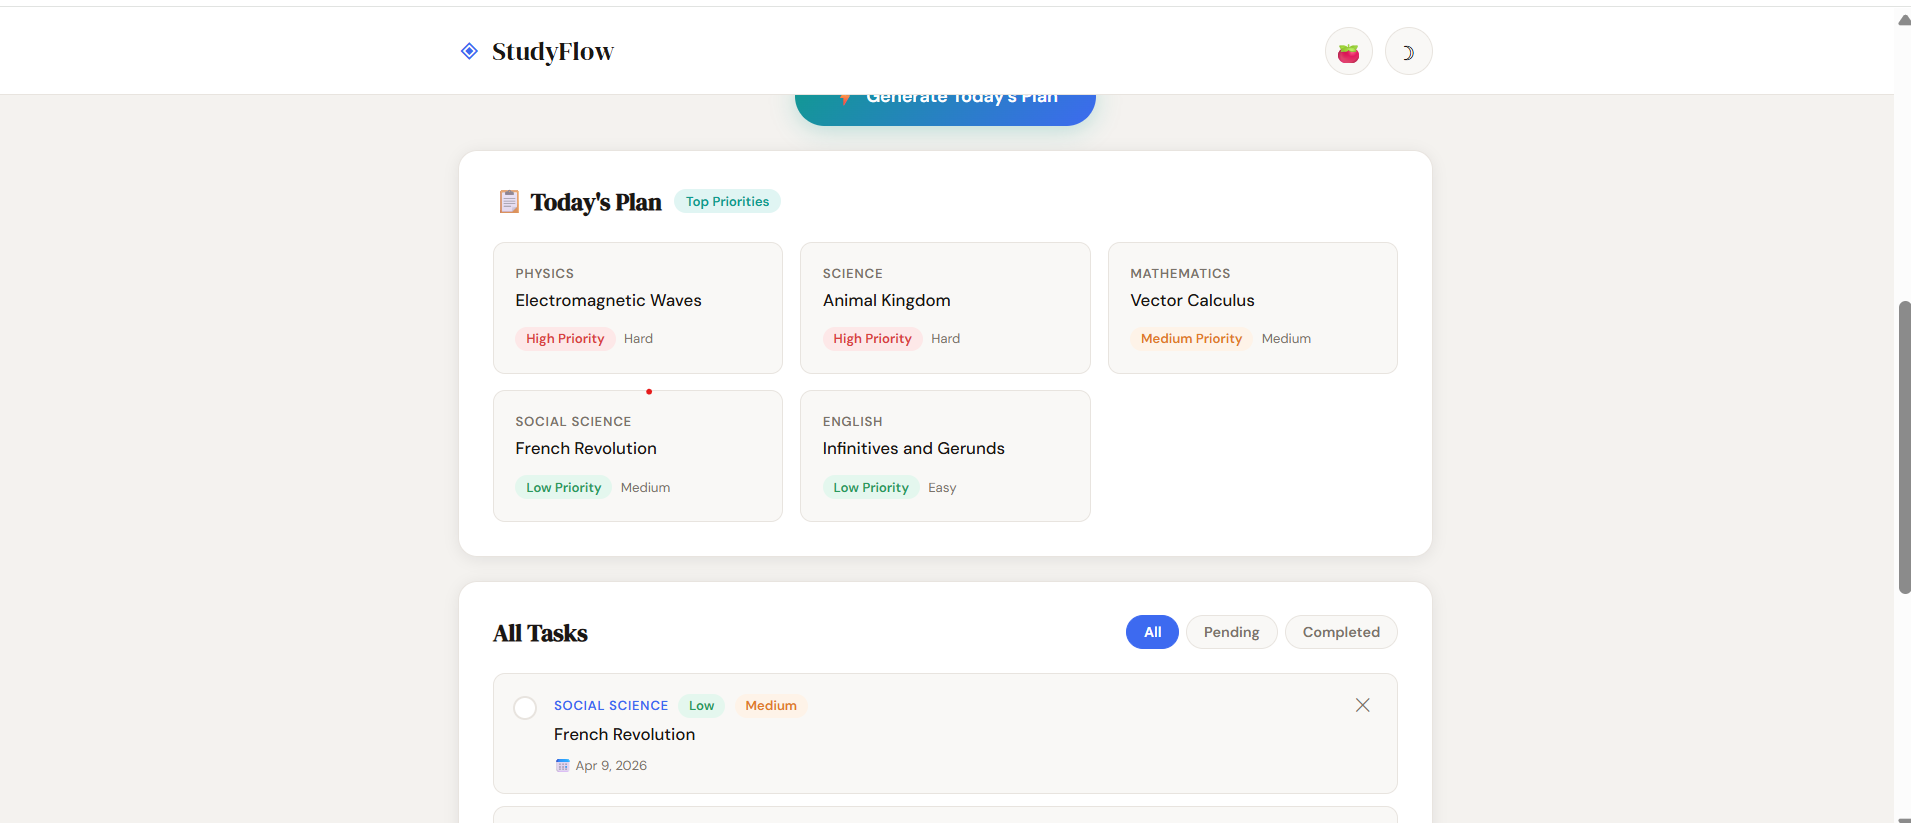Filter tasks by Pending
The width and height of the screenshot is (1911, 823).
click(x=1231, y=632)
